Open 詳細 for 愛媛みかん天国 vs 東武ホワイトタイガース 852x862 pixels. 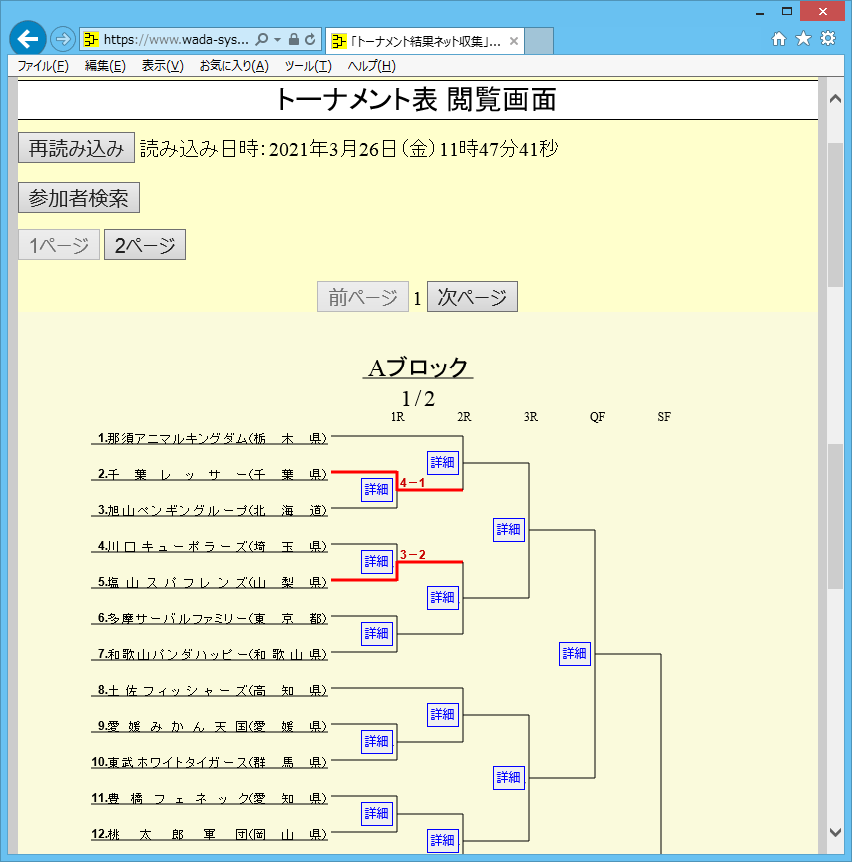(x=377, y=742)
